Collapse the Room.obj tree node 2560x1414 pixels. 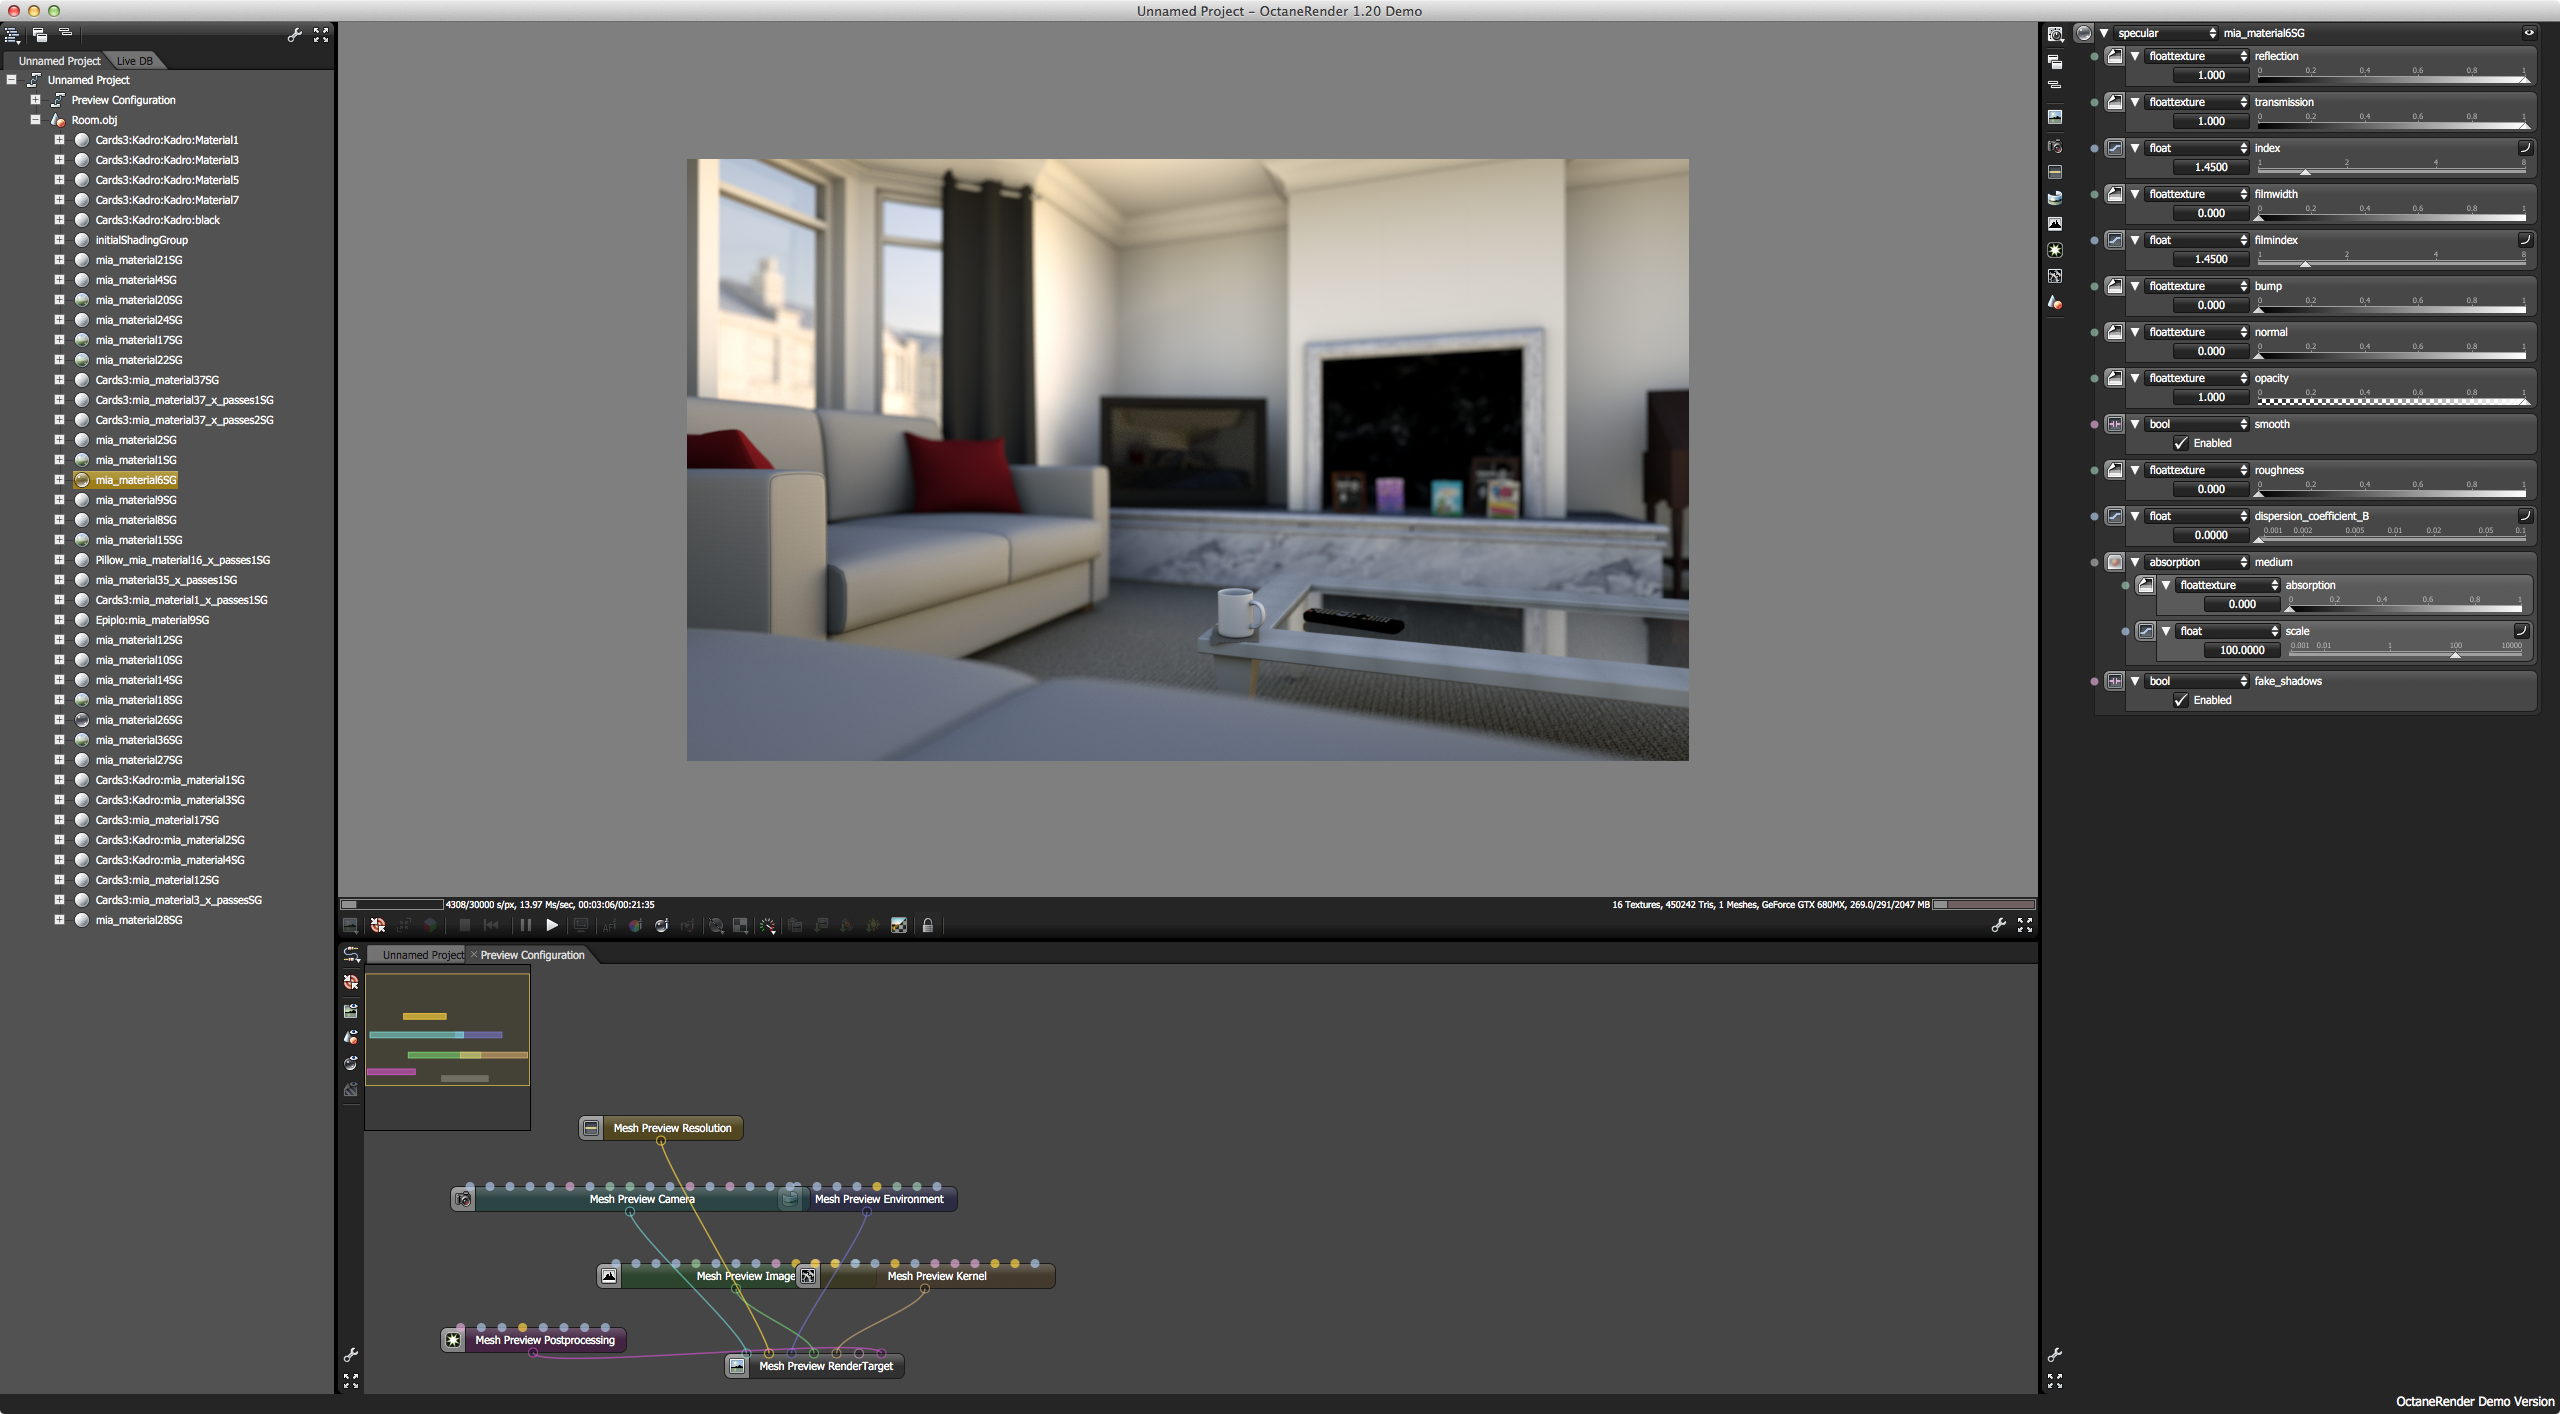[x=35, y=120]
